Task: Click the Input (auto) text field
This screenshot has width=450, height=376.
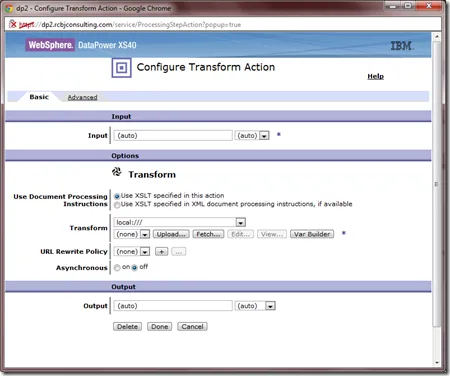Action: (173, 136)
